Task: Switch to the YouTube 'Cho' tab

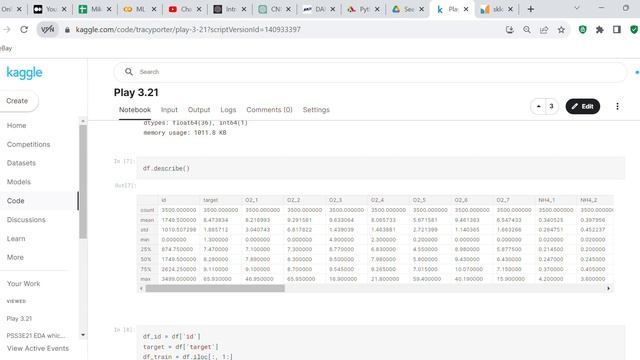Action: (180, 9)
